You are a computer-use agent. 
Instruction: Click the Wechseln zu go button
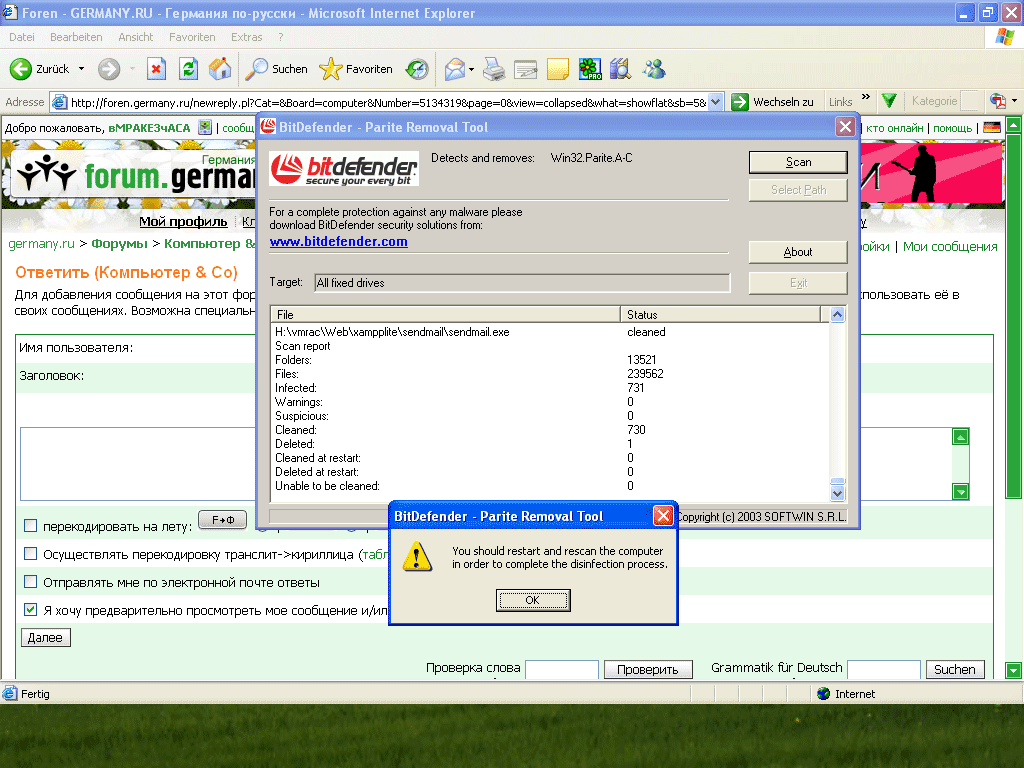773,102
